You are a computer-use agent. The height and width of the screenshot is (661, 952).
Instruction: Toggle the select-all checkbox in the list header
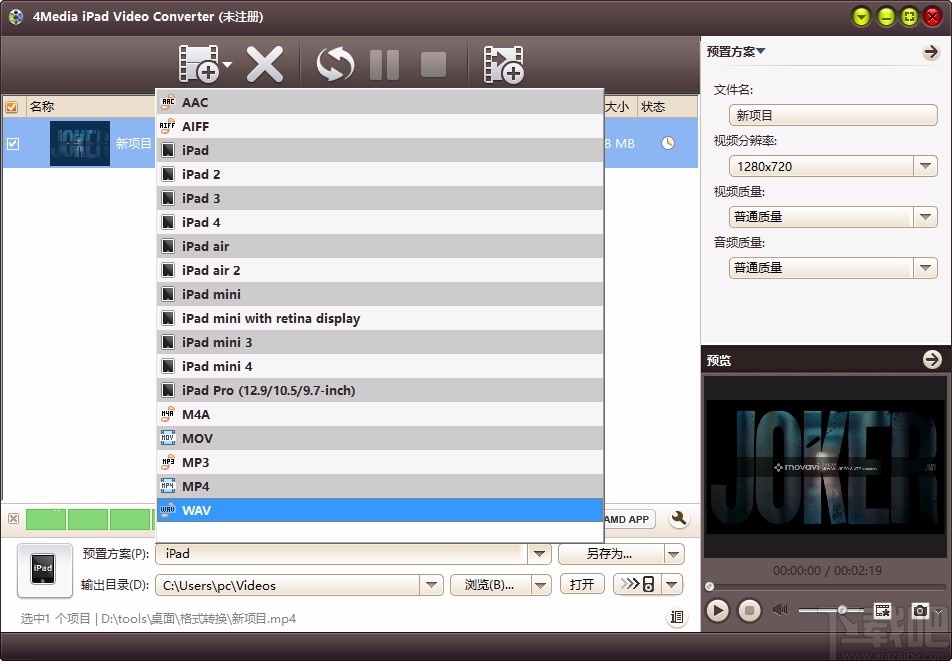tap(11, 106)
